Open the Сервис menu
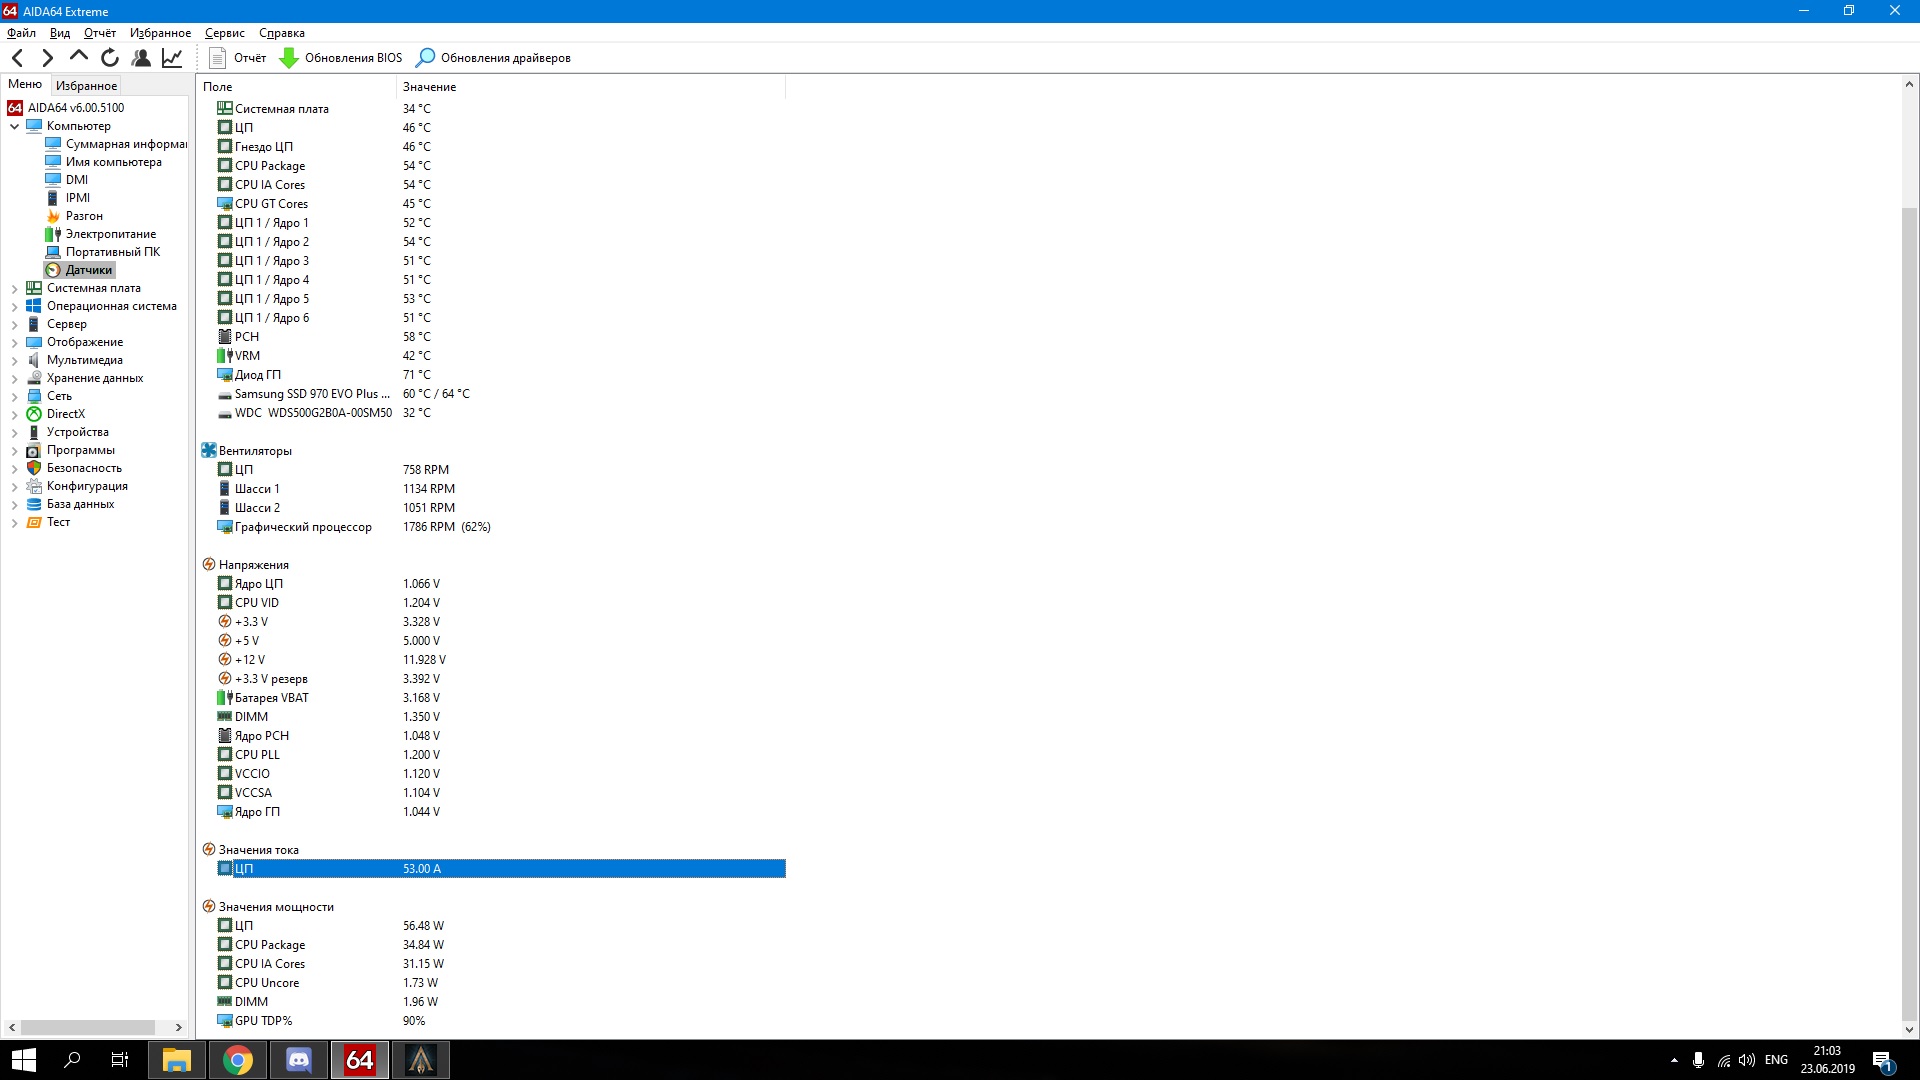Viewport: 1920px width, 1080px height. tap(224, 33)
